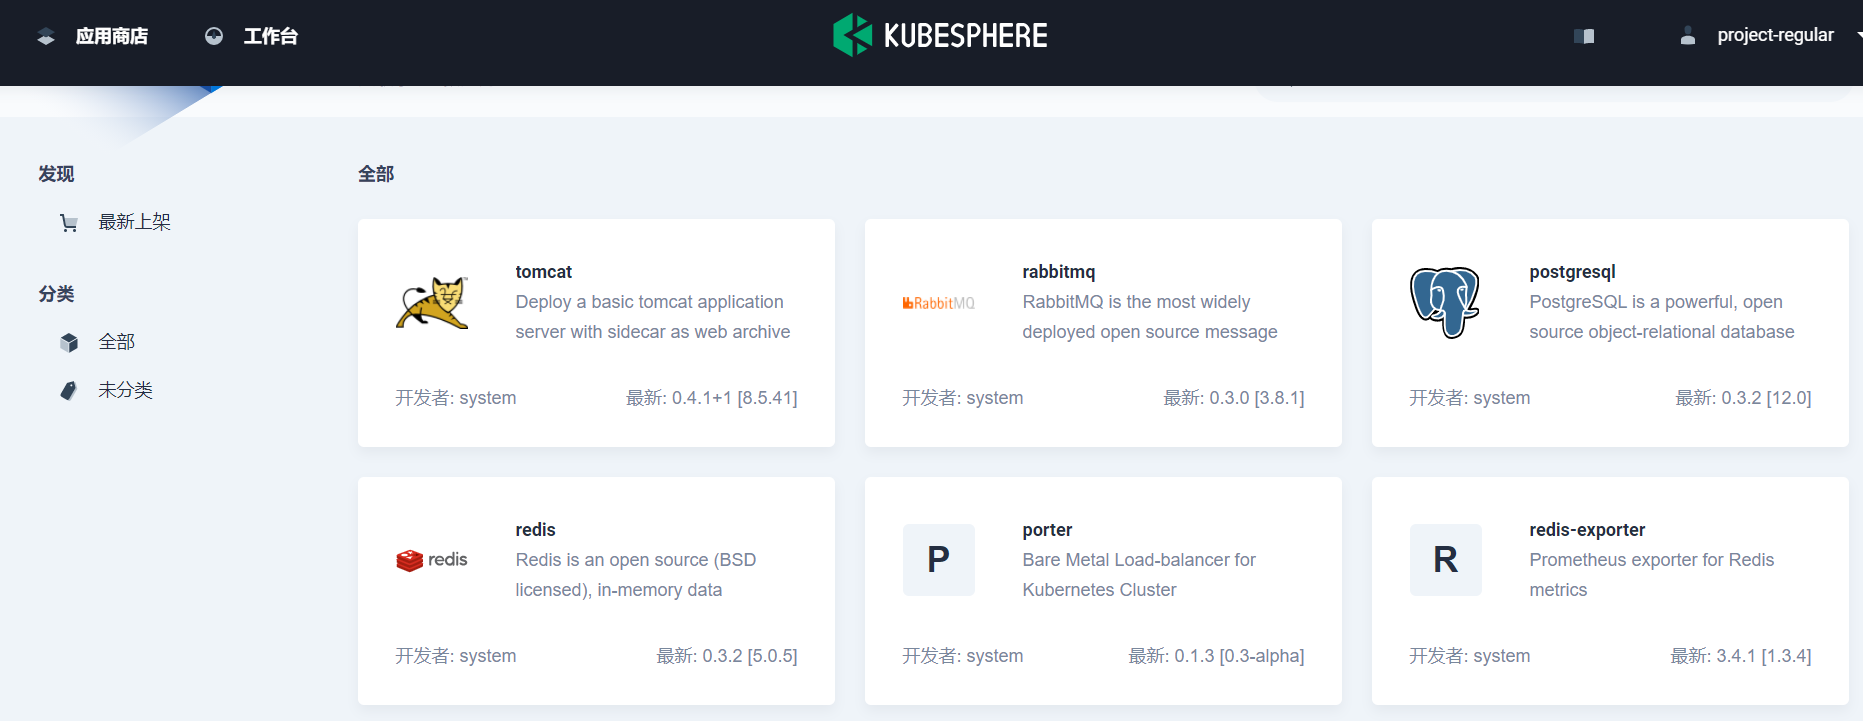Screen dimensions: 1863x721
Task: Open the postgresql app title
Action: 1572,272
